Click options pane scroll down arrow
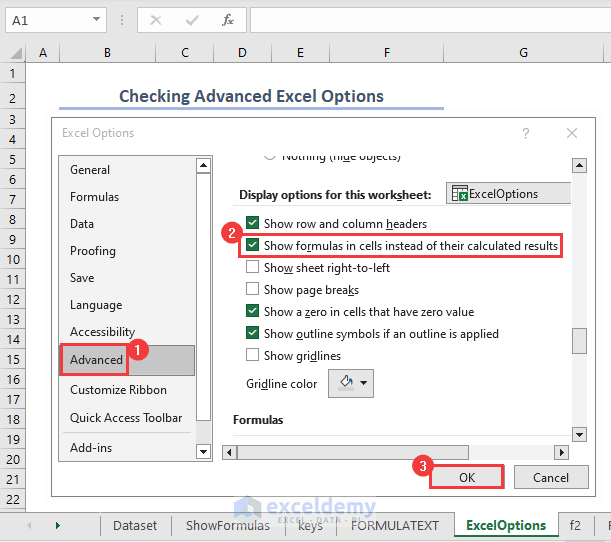The height and width of the screenshot is (542, 611). [x=579, y=434]
